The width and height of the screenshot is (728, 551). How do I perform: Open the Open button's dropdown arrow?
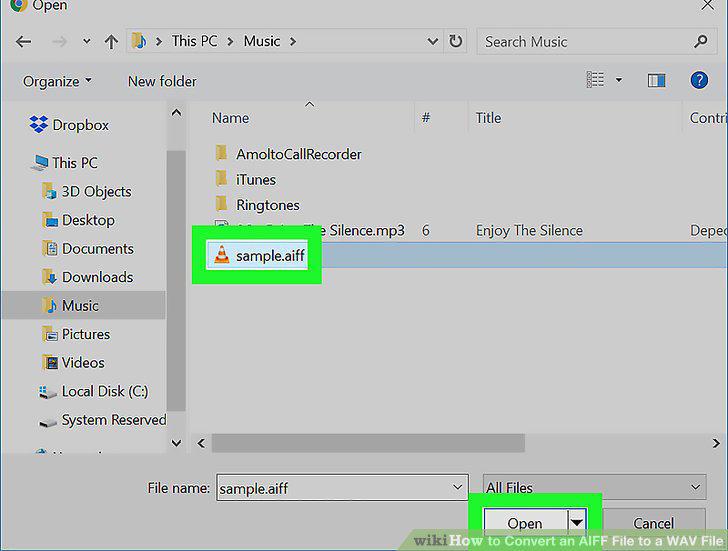(577, 523)
